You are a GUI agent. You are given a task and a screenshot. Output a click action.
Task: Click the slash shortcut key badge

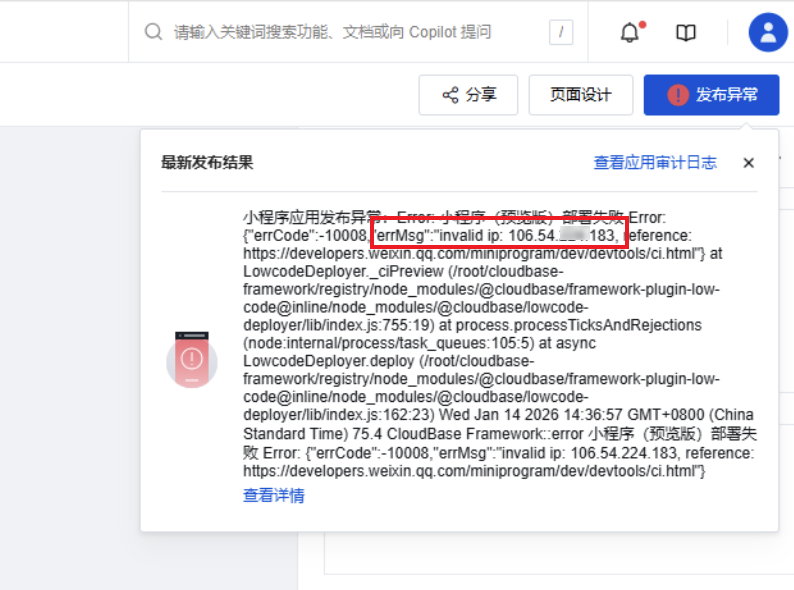(x=561, y=32)
